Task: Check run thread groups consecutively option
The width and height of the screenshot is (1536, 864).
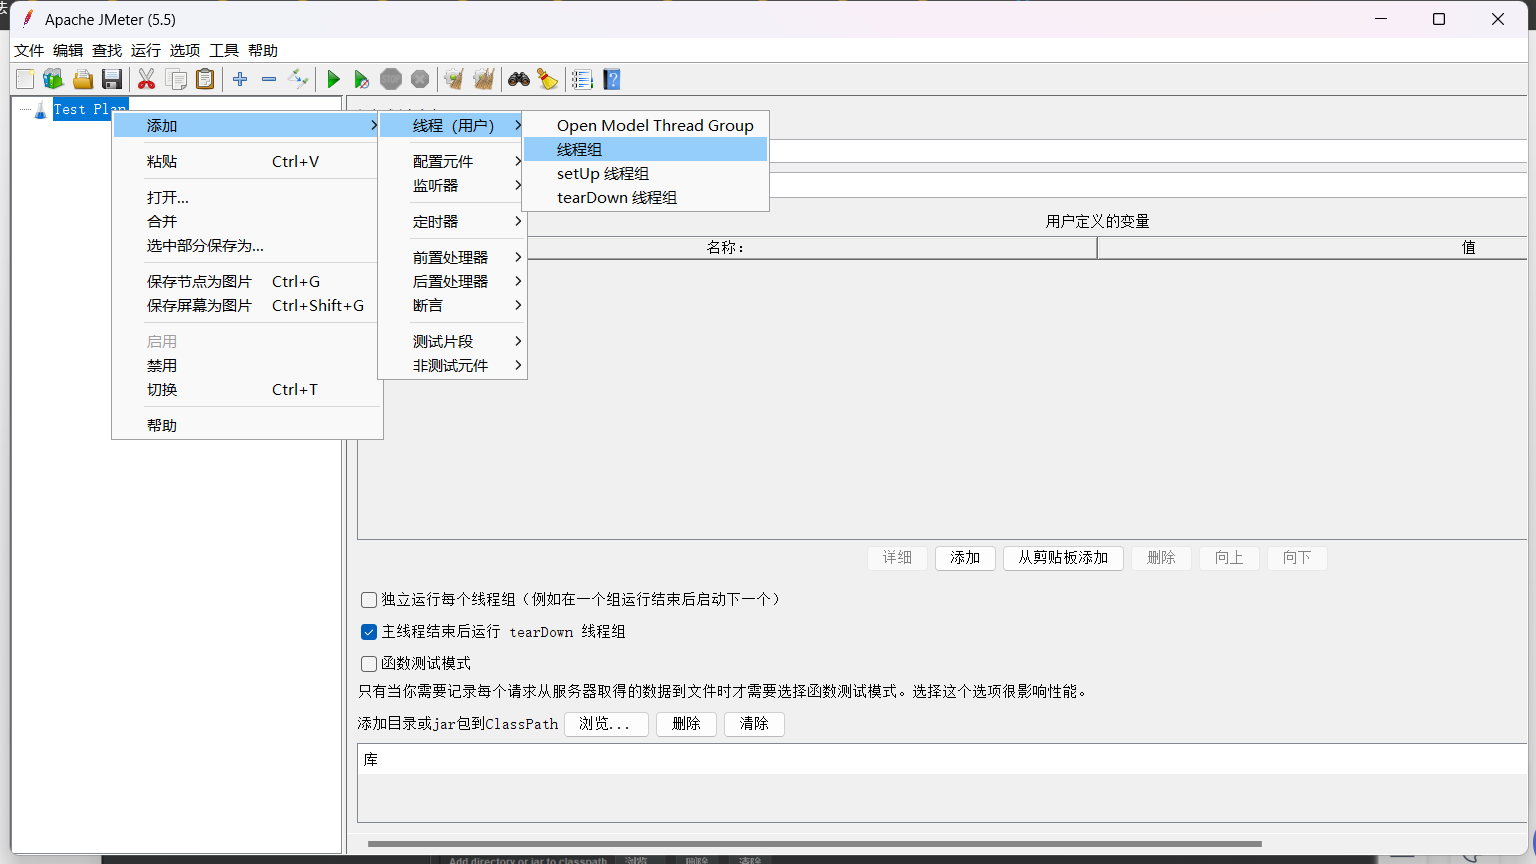Action: pos(369,600)
